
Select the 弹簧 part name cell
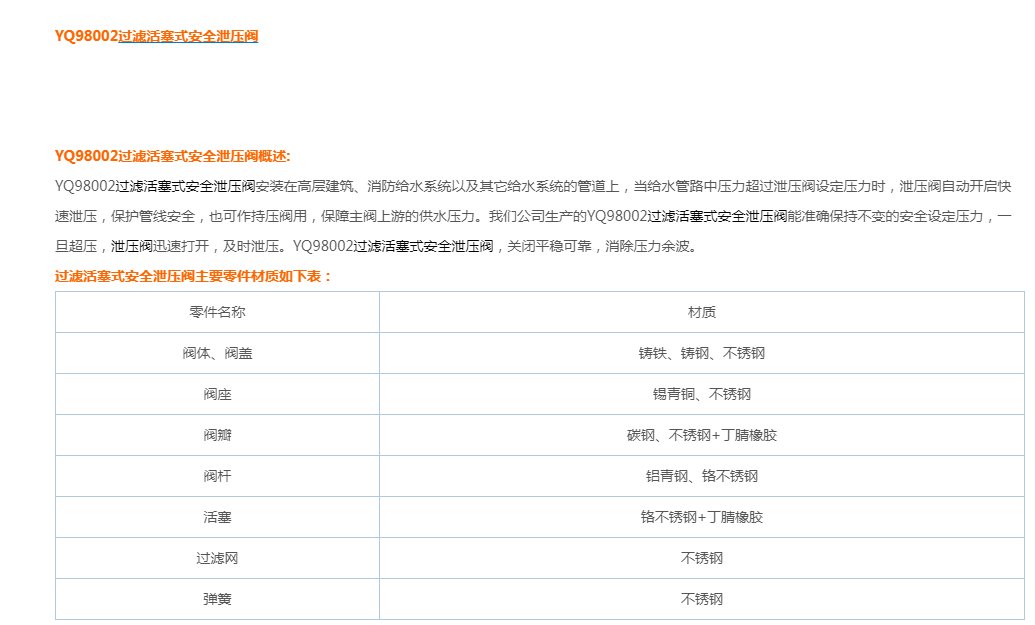click(217, 599)
